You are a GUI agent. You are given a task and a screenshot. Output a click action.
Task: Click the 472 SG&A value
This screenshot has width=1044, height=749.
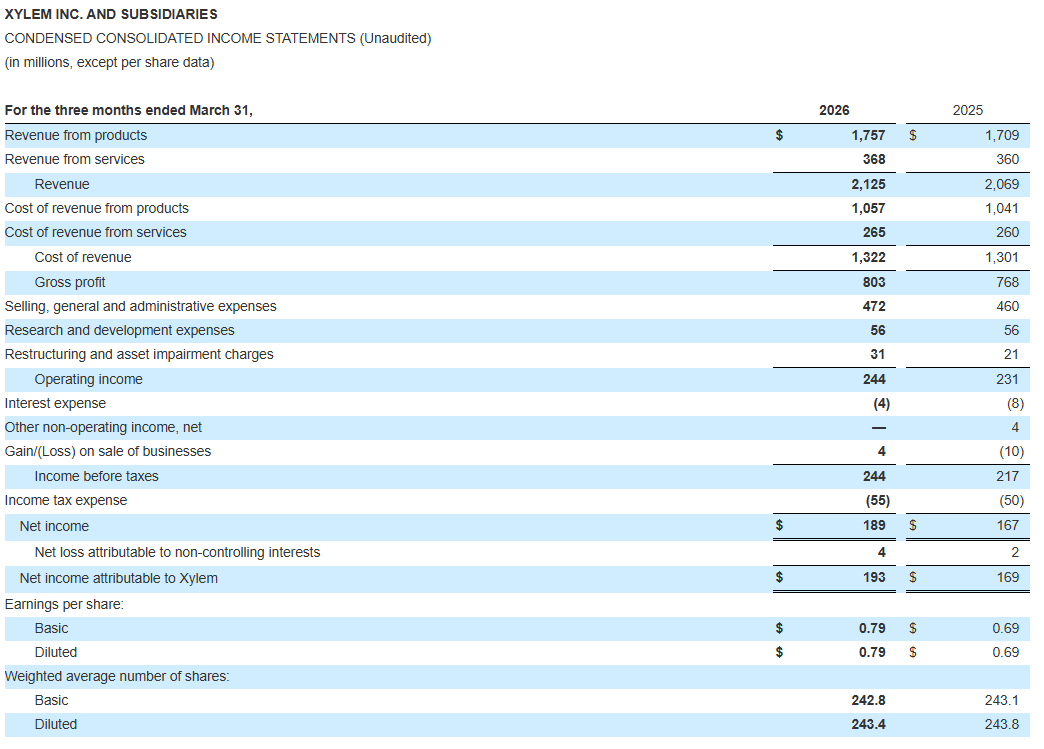[x=874, y=306]
